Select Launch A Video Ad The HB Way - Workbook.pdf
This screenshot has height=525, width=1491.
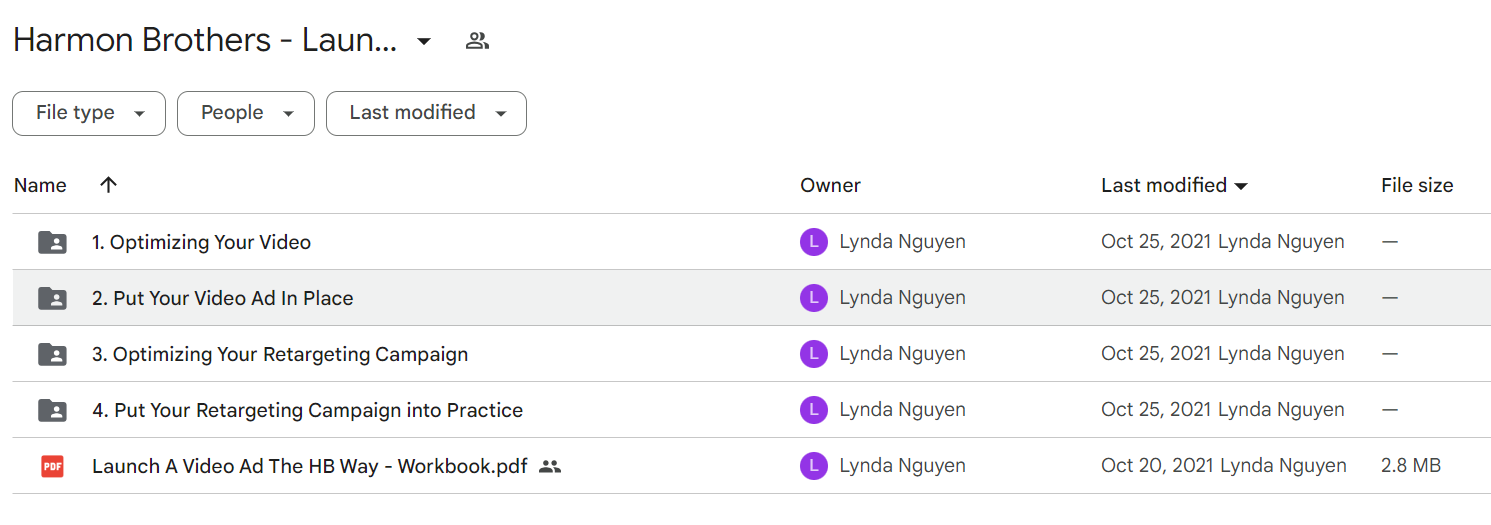click(751, 466)
